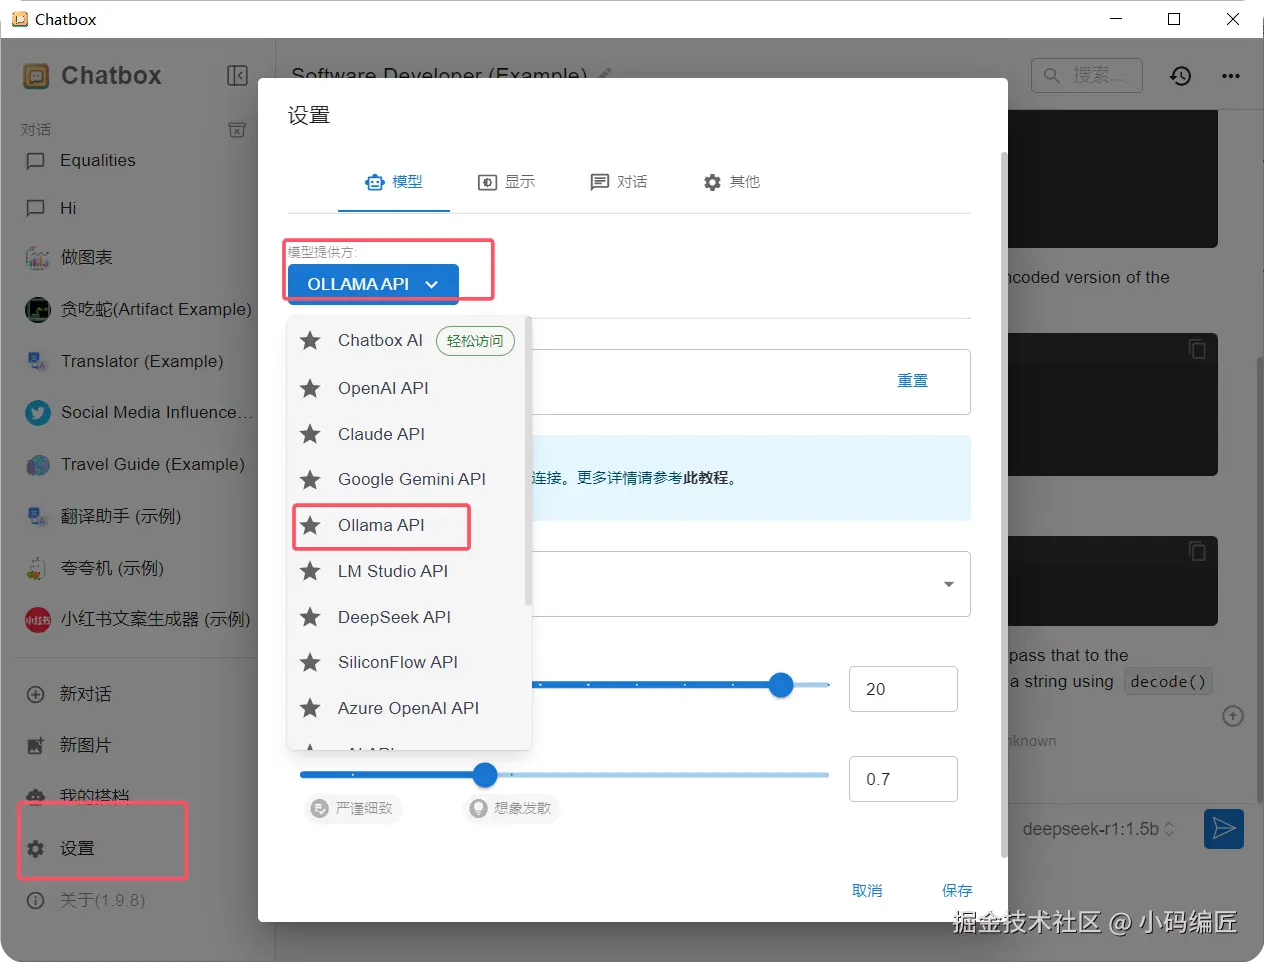
Task: Select Ollama API from provider list
Action: 406,525
